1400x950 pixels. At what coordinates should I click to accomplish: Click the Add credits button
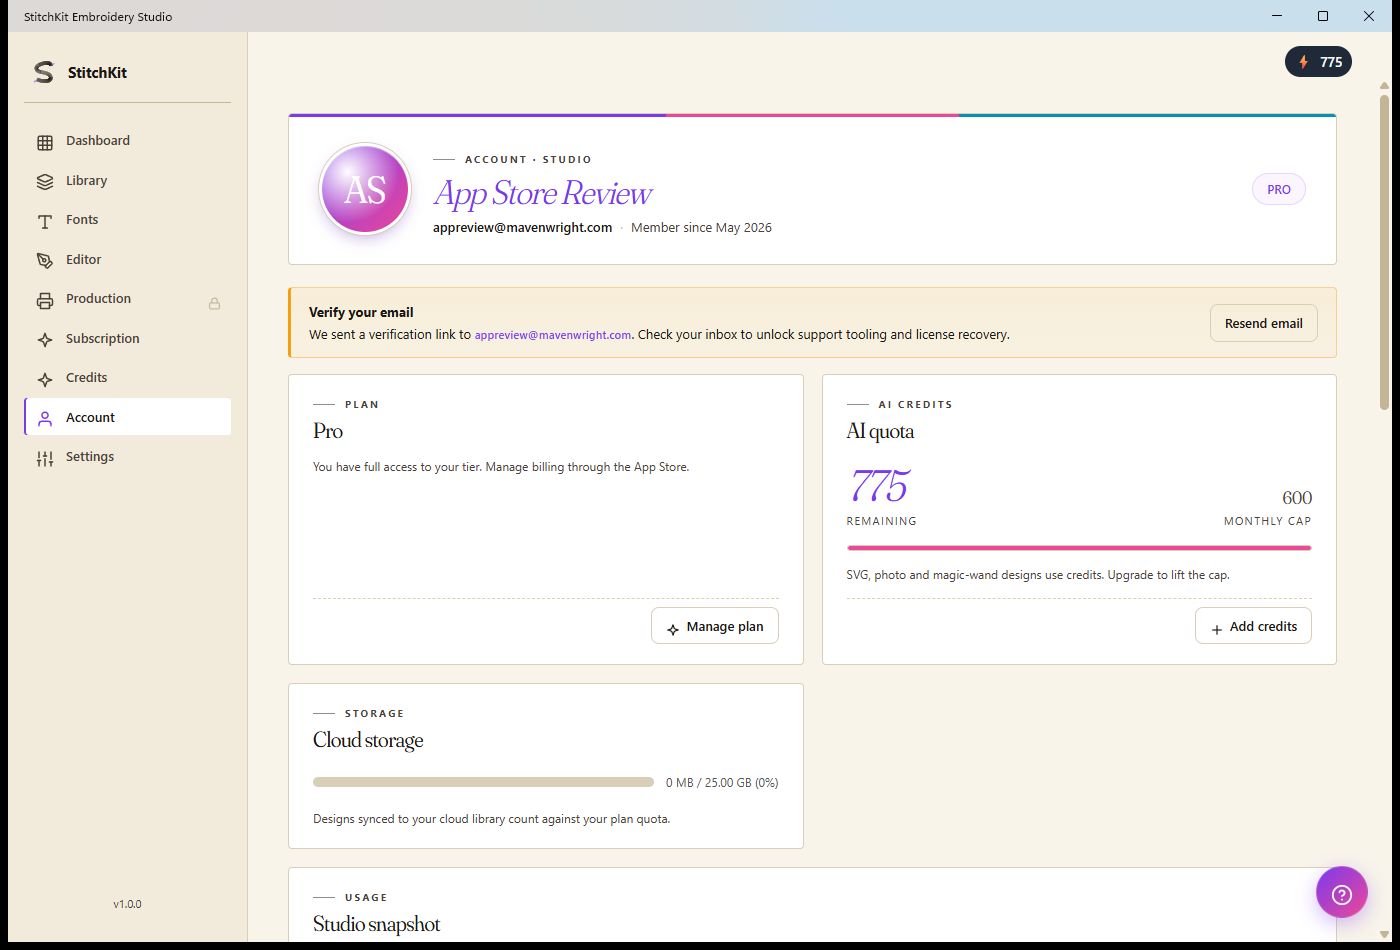(1253, 626)
